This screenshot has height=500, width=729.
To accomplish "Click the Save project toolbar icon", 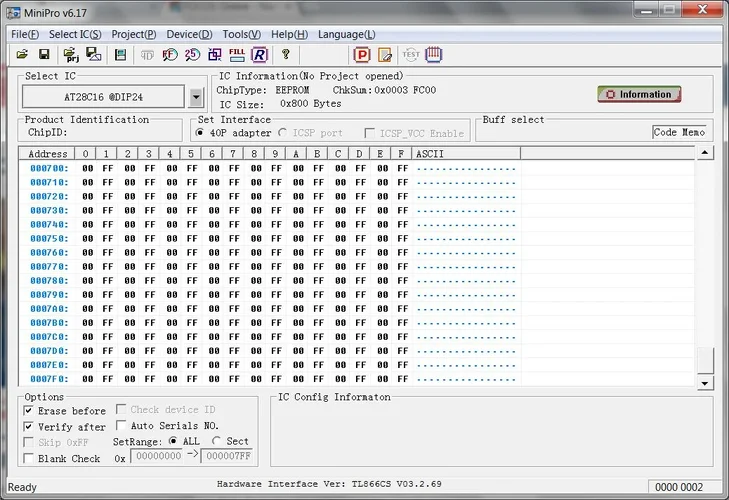I will (x=93, y=54).
